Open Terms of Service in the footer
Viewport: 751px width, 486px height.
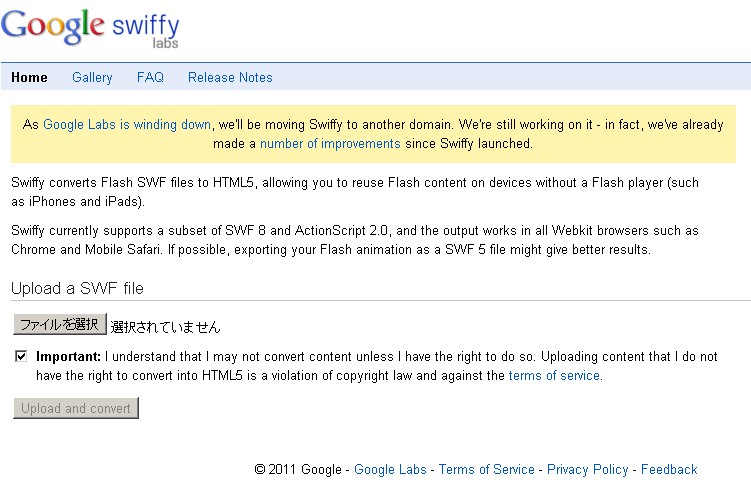click(x=486, y=469)
